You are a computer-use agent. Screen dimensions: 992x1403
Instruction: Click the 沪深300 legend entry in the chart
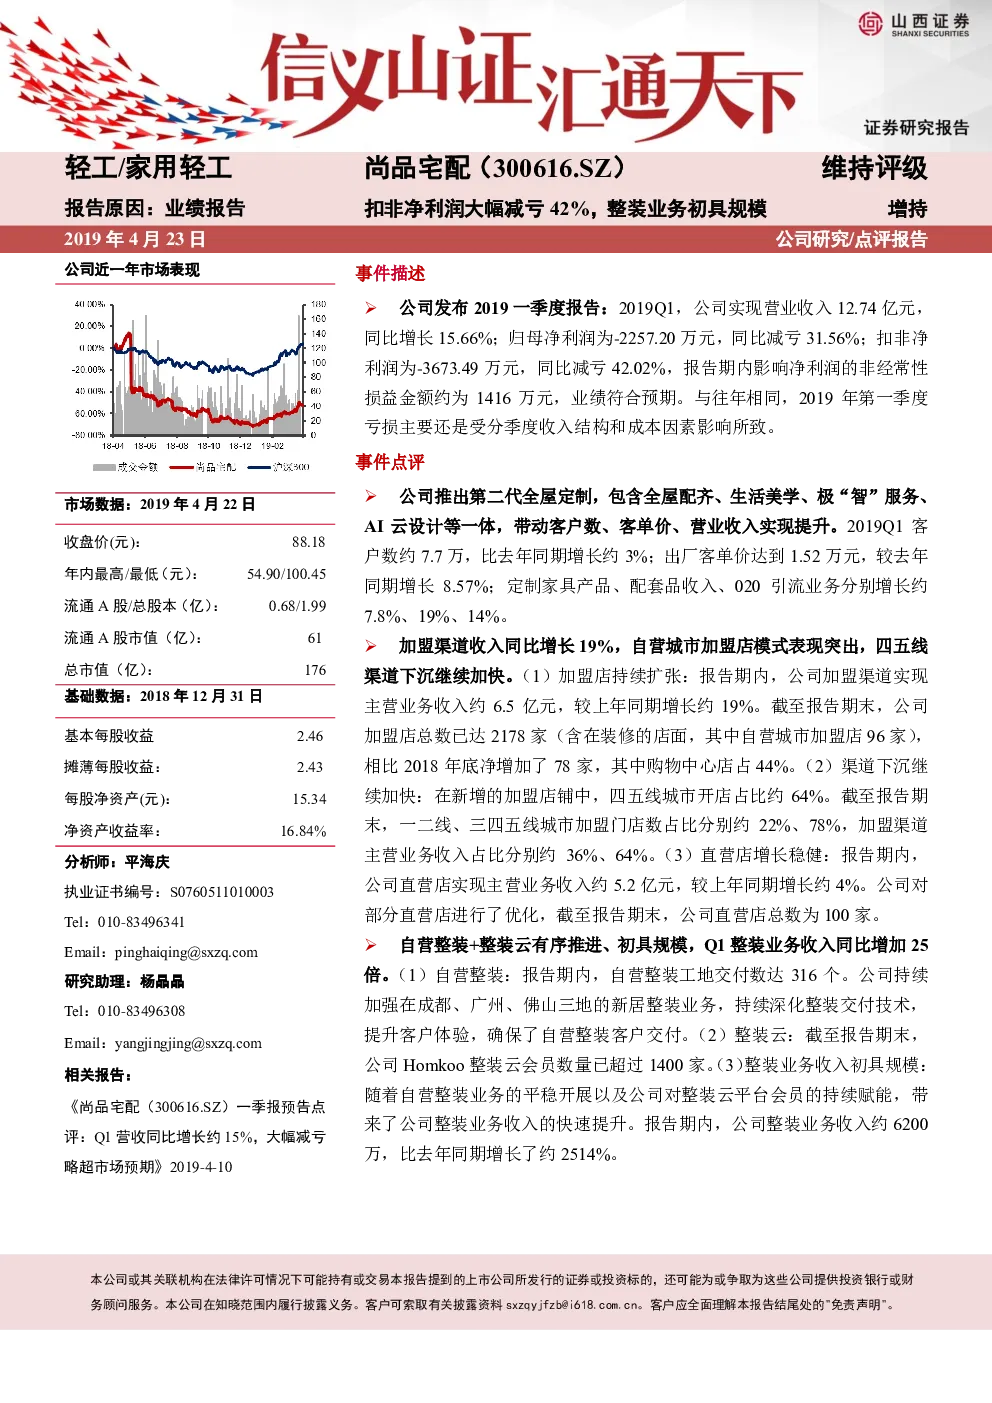point(279,467)
